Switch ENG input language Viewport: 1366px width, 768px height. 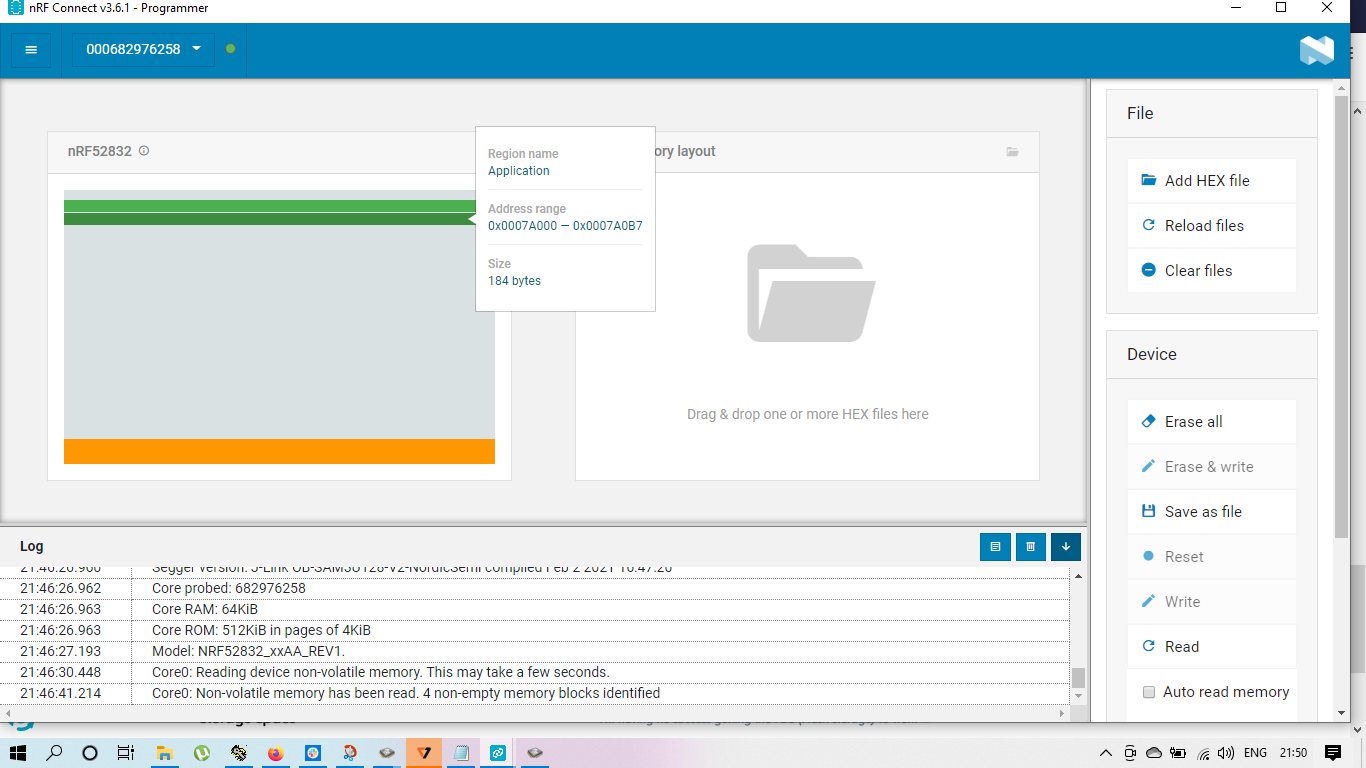point(1255,753)
